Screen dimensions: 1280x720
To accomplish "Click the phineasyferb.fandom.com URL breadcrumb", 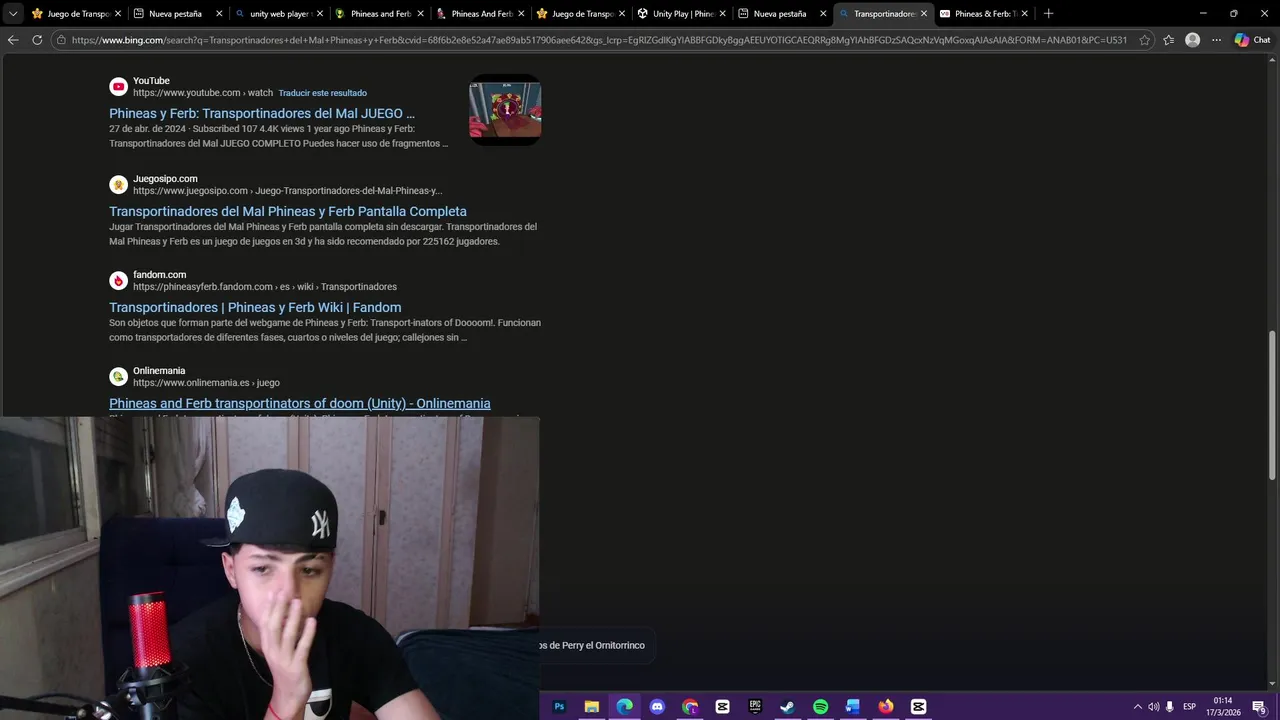I will [265, 287].
